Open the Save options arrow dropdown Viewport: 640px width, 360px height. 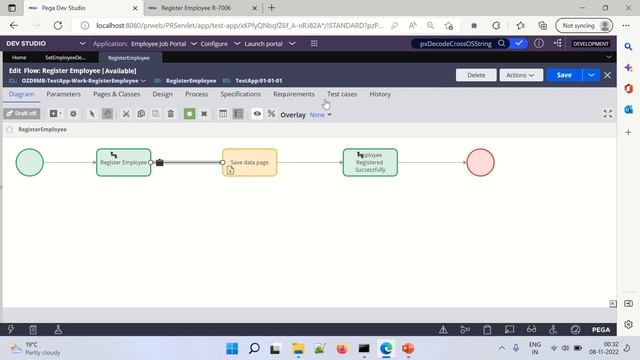(591, 75)
